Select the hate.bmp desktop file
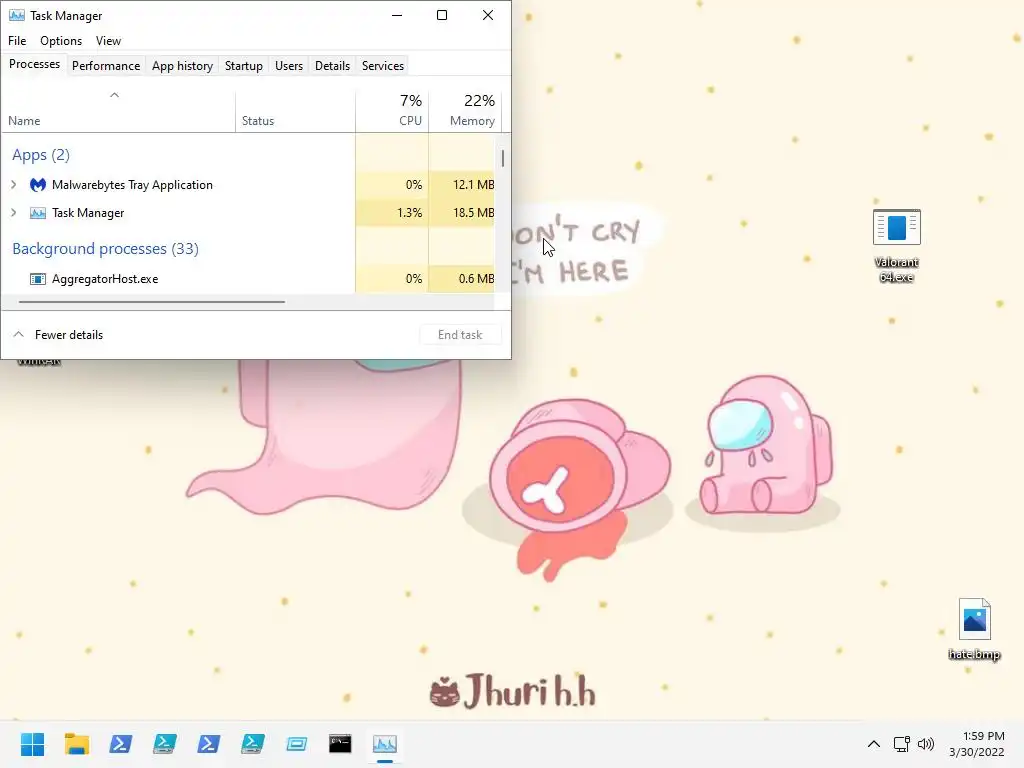The width and height of the screenshot is (1024, 768). 974,630
